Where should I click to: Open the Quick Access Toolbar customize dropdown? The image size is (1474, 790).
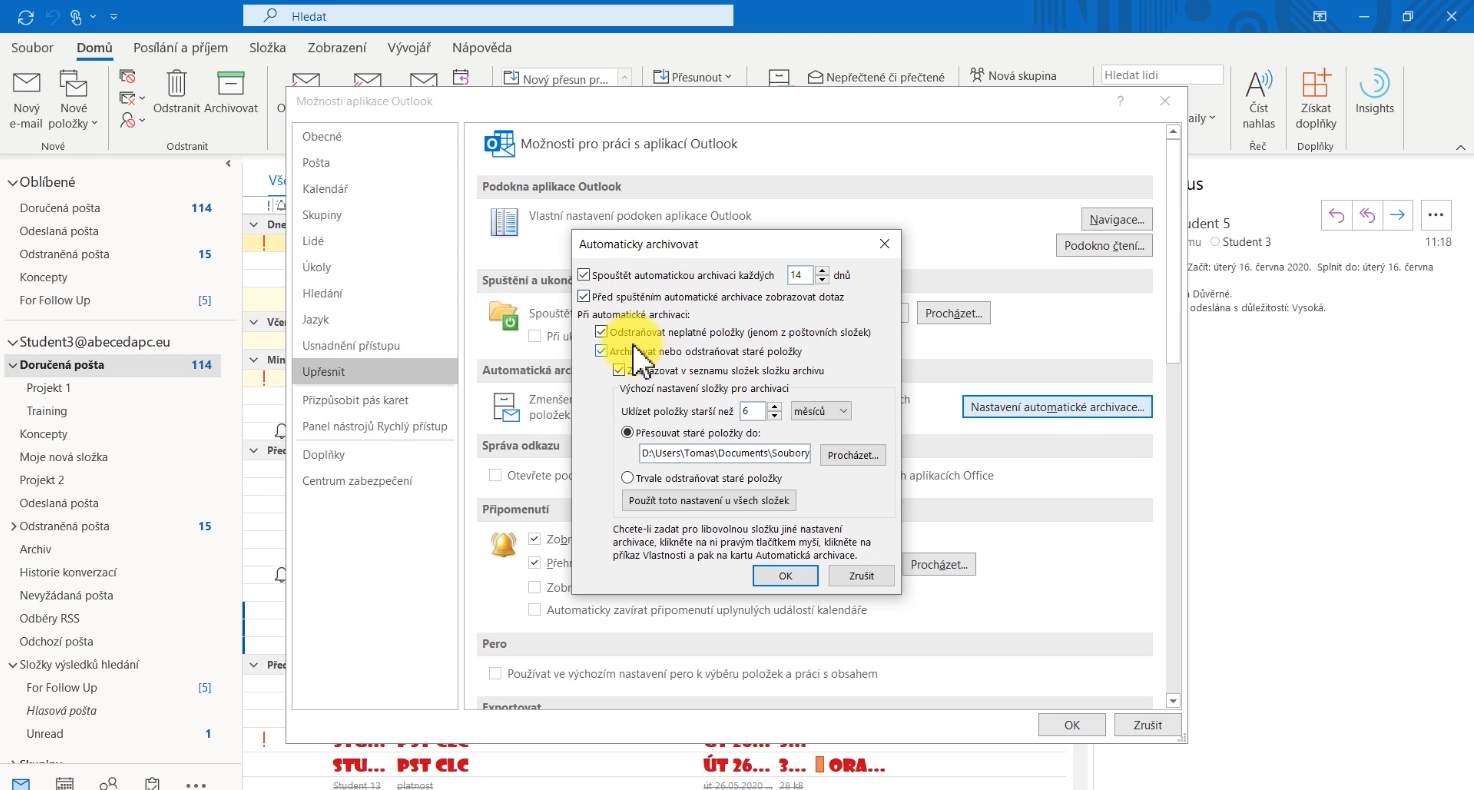coord(113,17)
